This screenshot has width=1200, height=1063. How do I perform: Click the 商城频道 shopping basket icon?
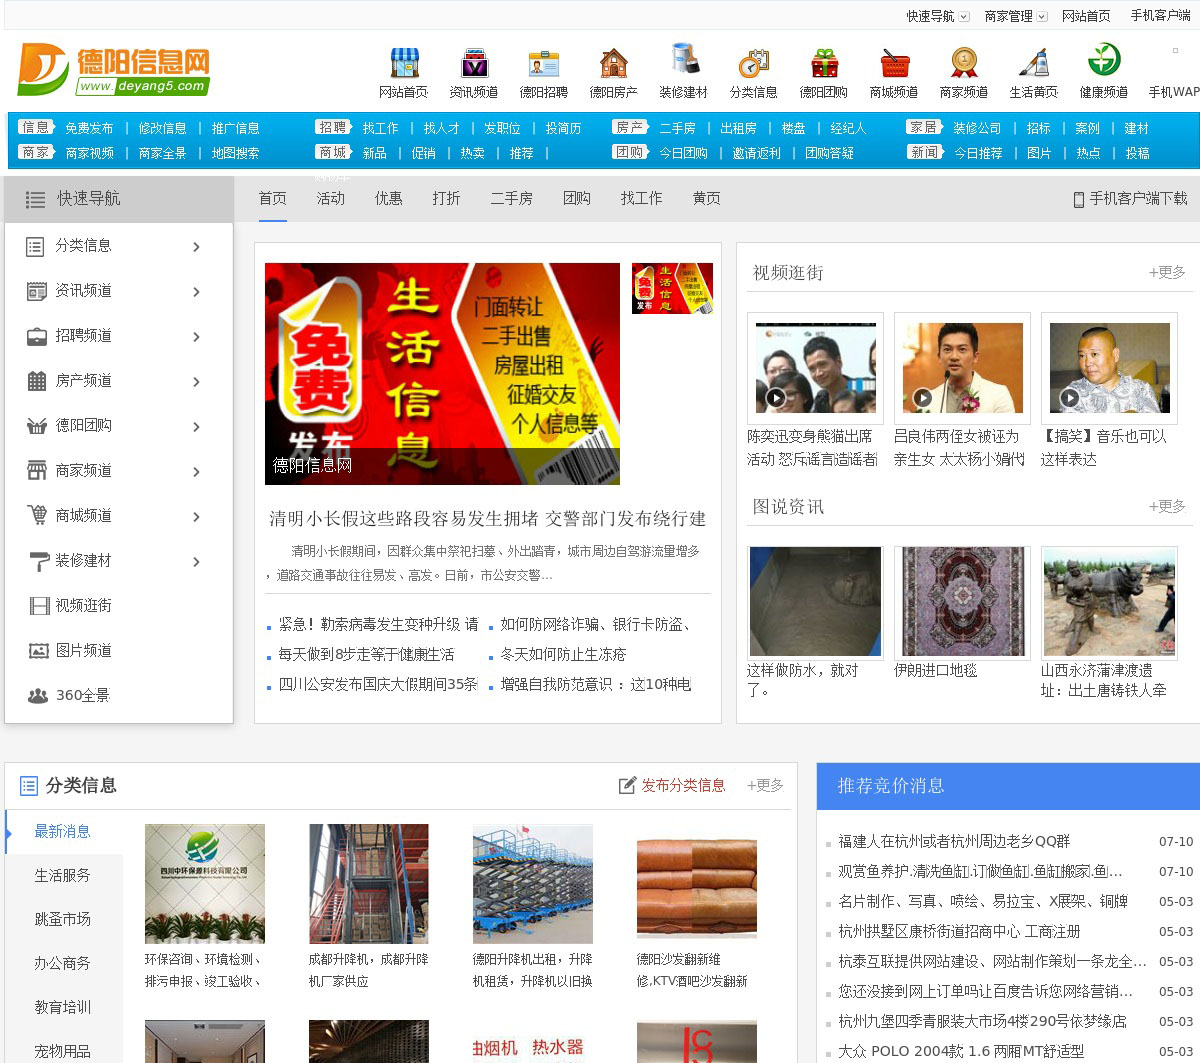click(x=893, y=64)
